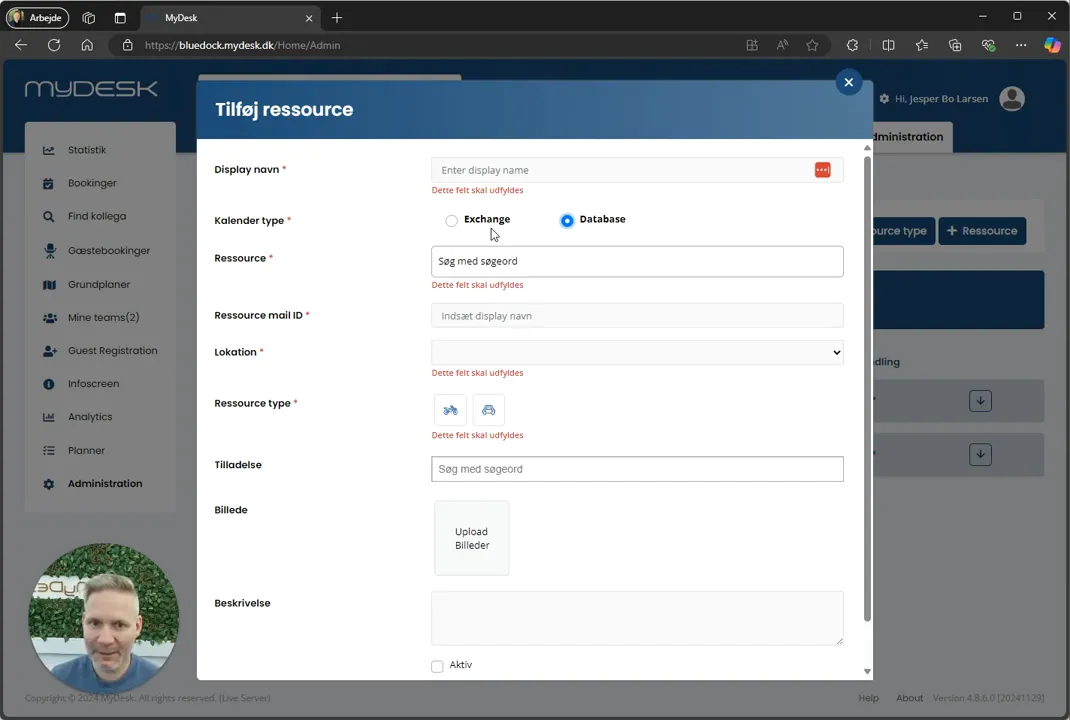The height and width of the screenshot is (720, 1070).
Task: Click Upload Billeder box
Action: tap(472, 538)
